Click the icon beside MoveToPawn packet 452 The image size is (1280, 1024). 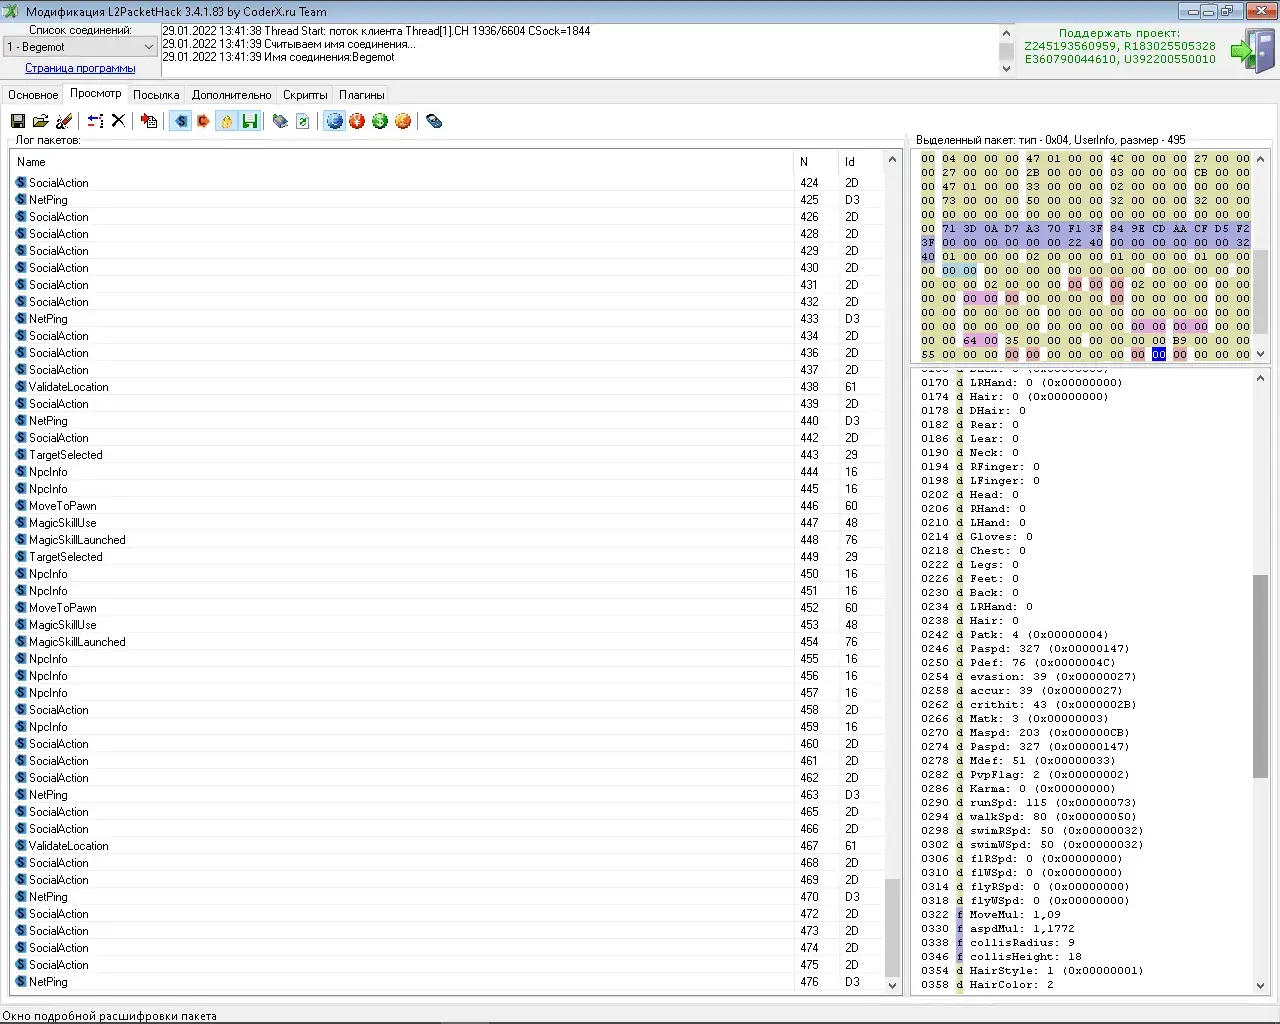point(21,608)
